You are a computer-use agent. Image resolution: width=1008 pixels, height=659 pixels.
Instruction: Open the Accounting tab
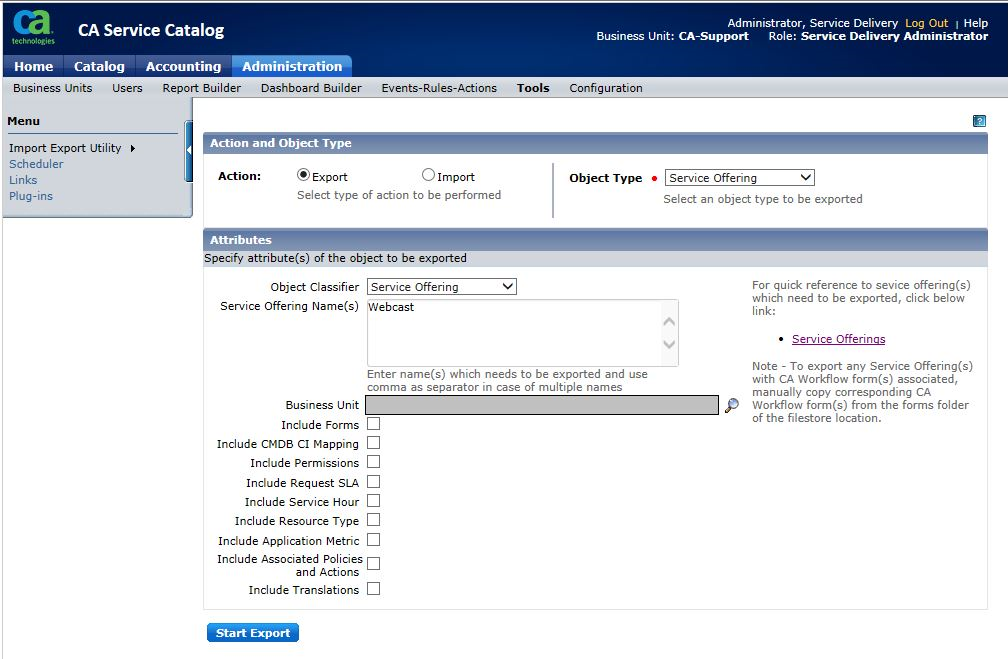[183, 66]
